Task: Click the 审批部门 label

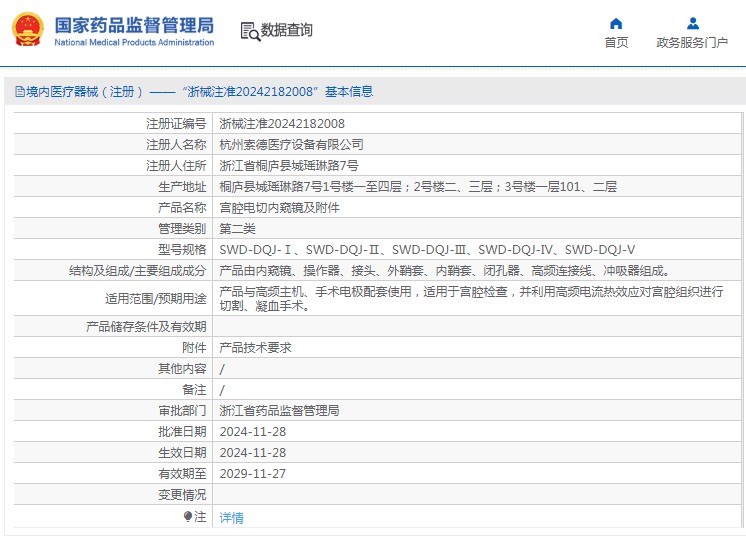Action: pyautogui.click(x=182, y=411)
